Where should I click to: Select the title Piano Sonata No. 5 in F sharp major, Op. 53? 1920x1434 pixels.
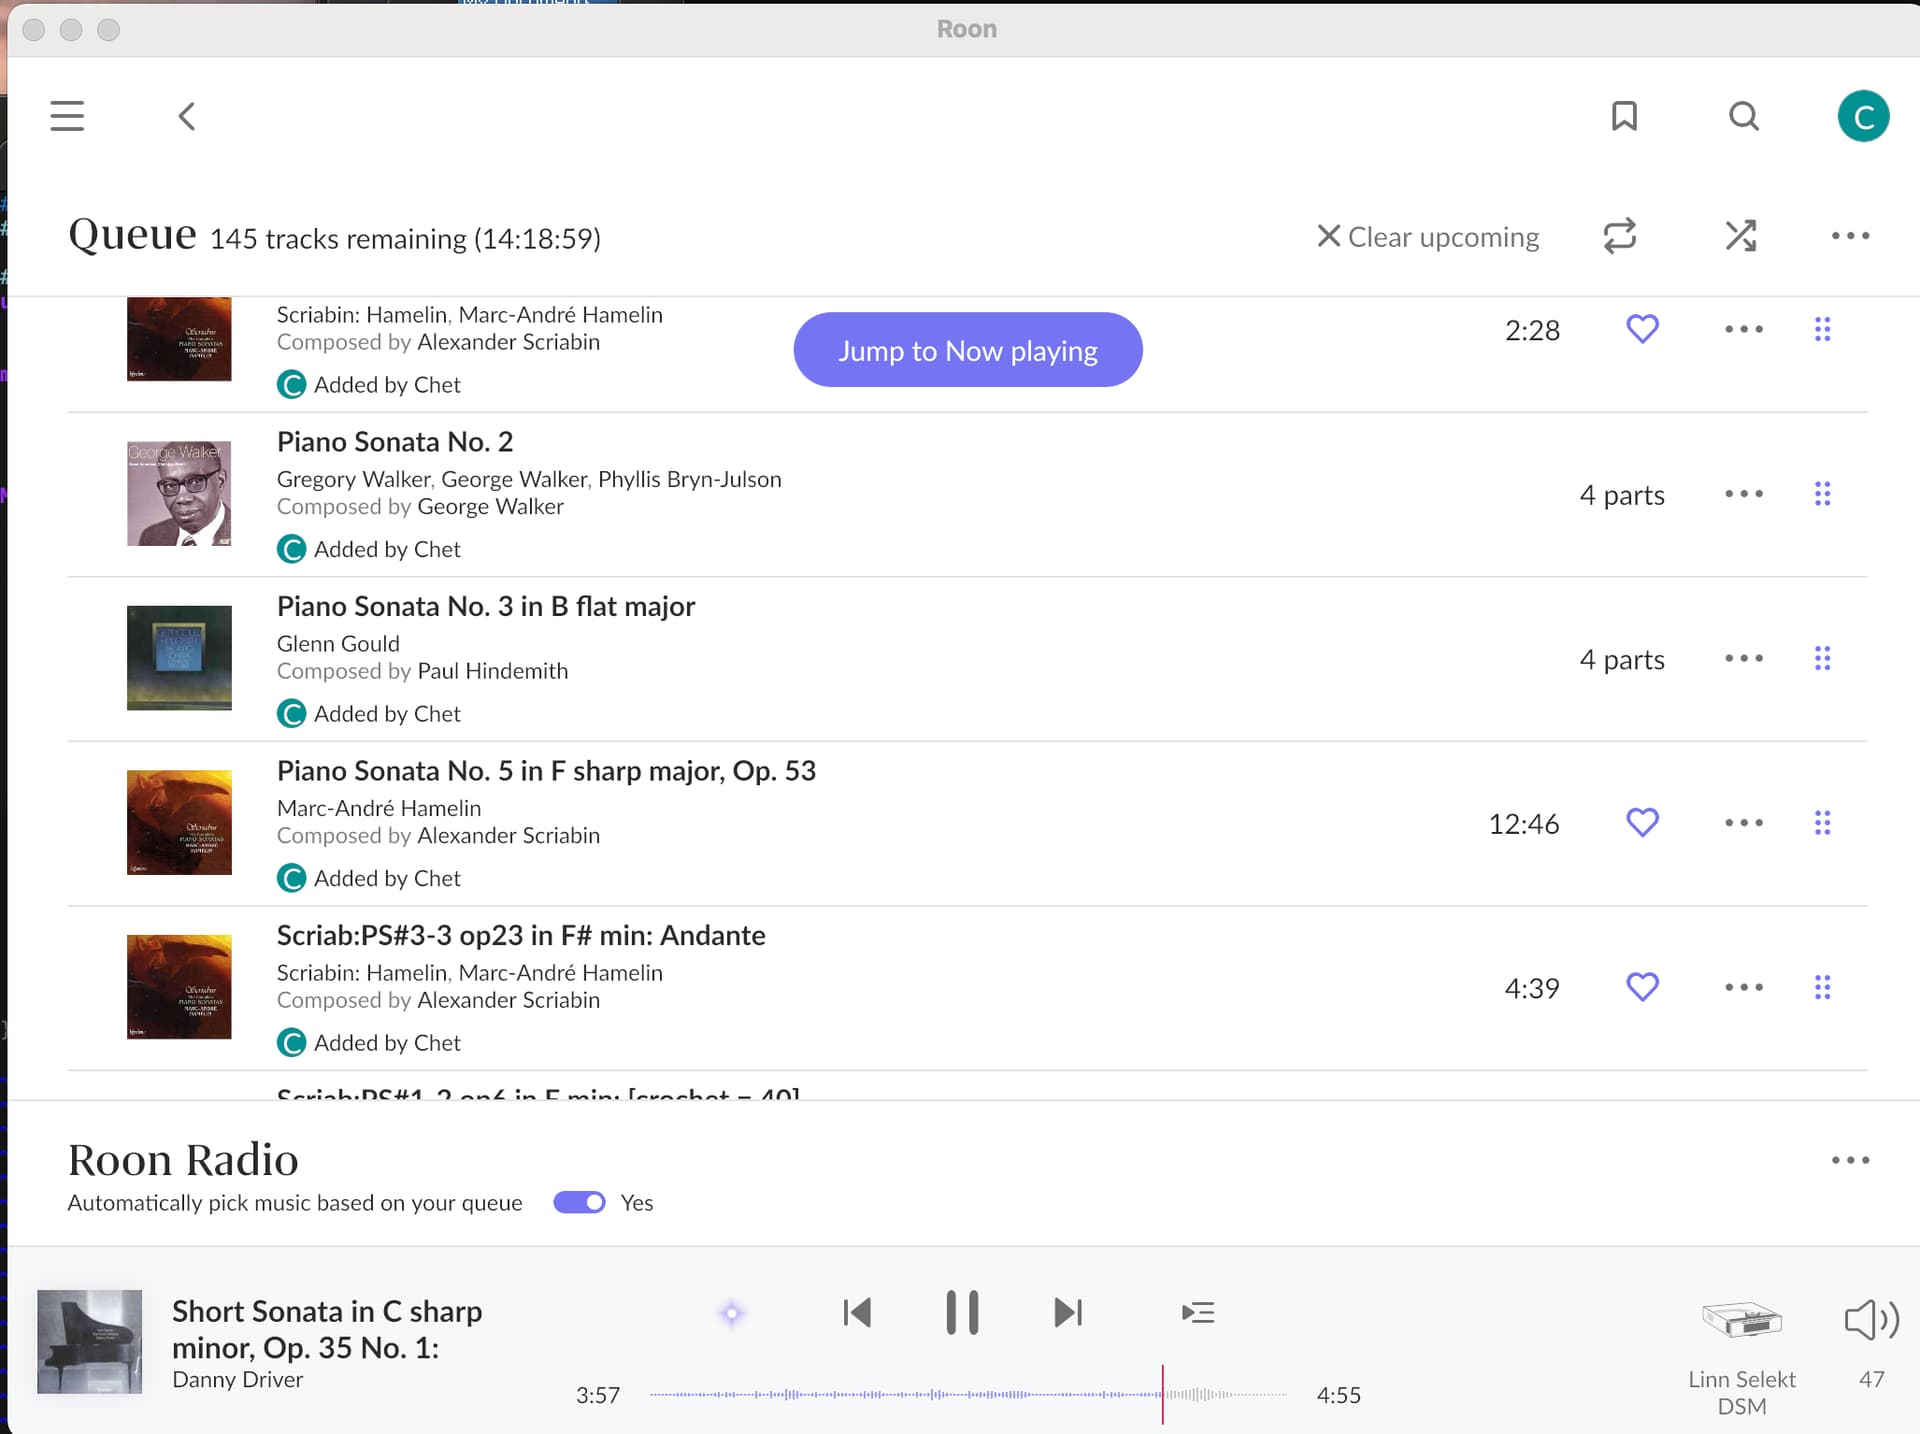click(546, 771)
